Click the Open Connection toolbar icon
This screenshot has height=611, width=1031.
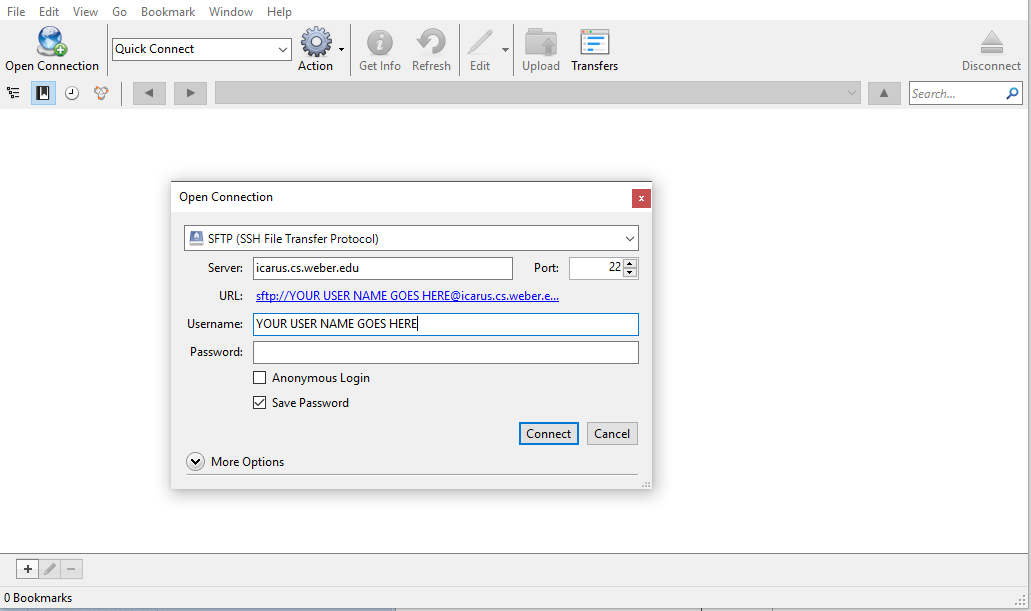51,42
